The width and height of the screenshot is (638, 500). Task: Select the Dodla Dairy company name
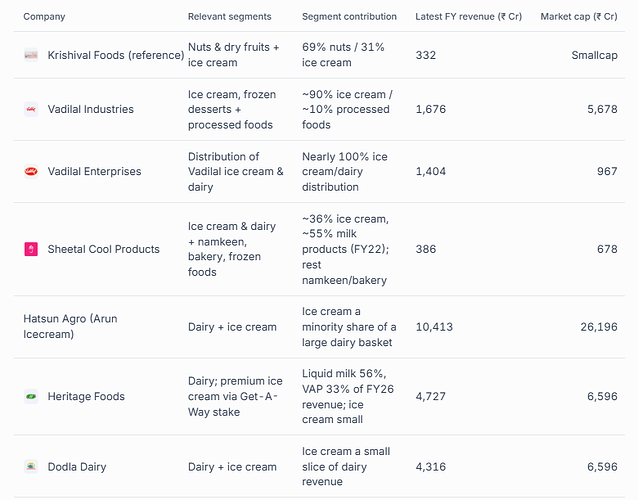[77, 467]
